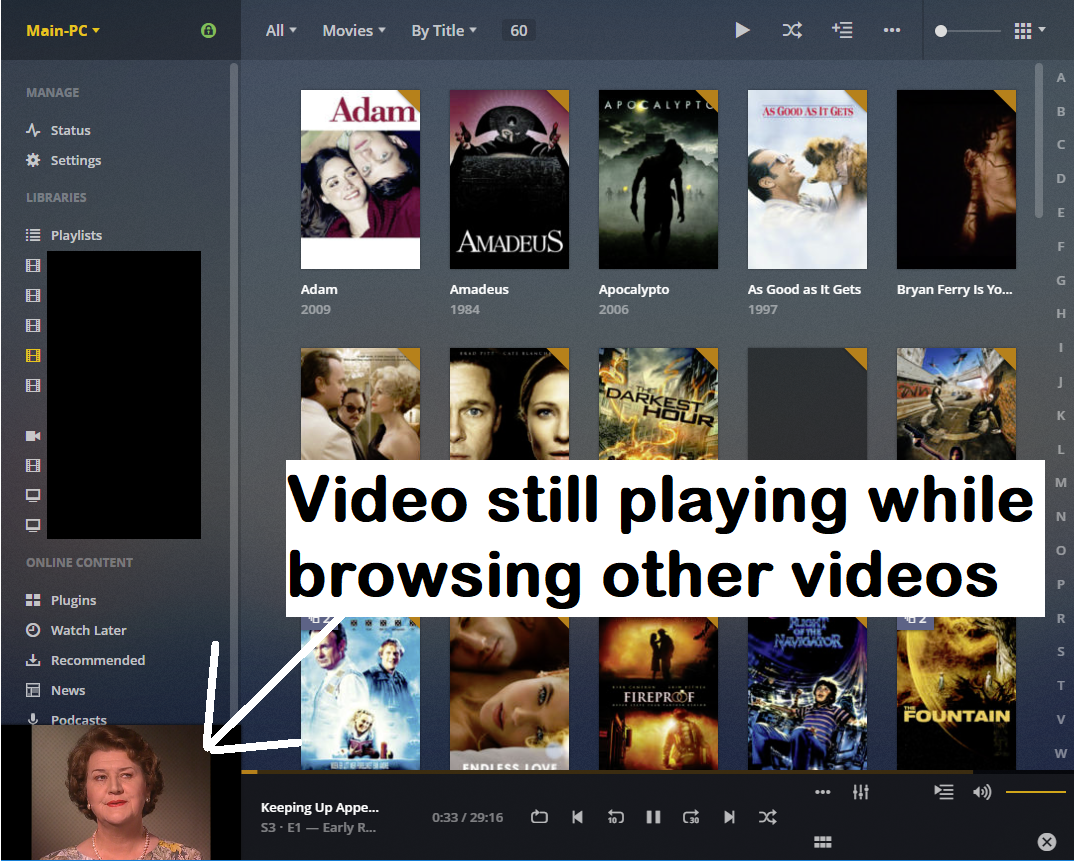Viewport: 1074px width, 861px height.
Task: Click the As Good as It Gets title
Action: click(x=804, y=289)
